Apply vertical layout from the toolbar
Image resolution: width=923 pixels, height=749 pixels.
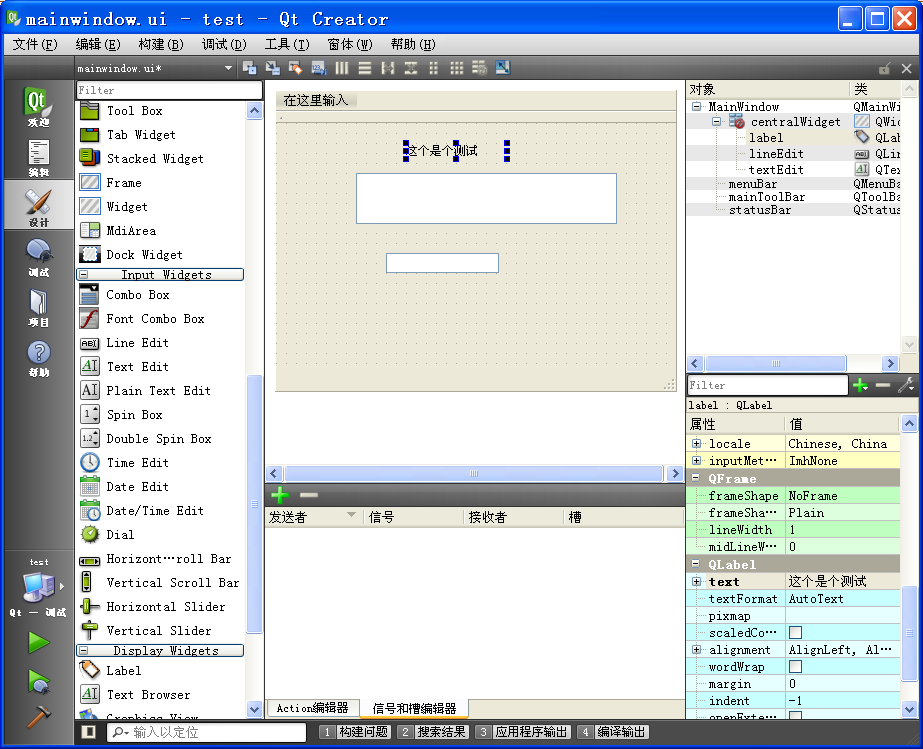(365, 68)
